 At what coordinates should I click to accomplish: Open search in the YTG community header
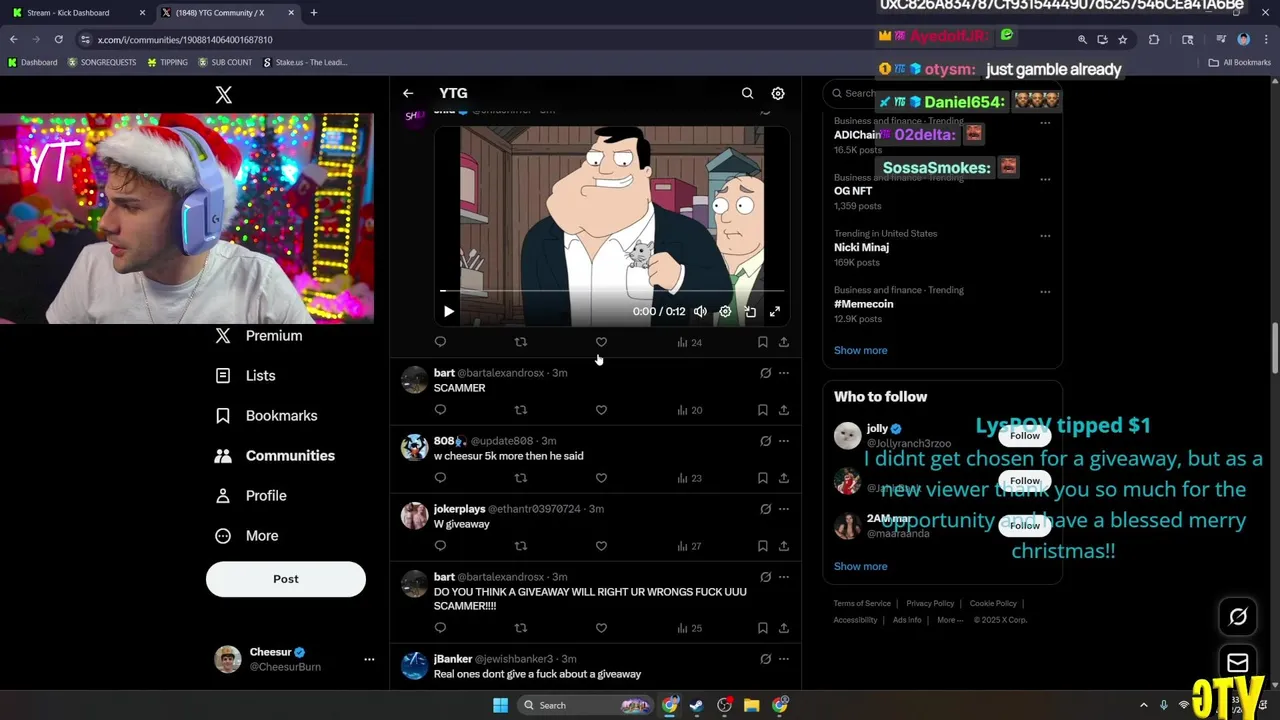pos(747,93)
